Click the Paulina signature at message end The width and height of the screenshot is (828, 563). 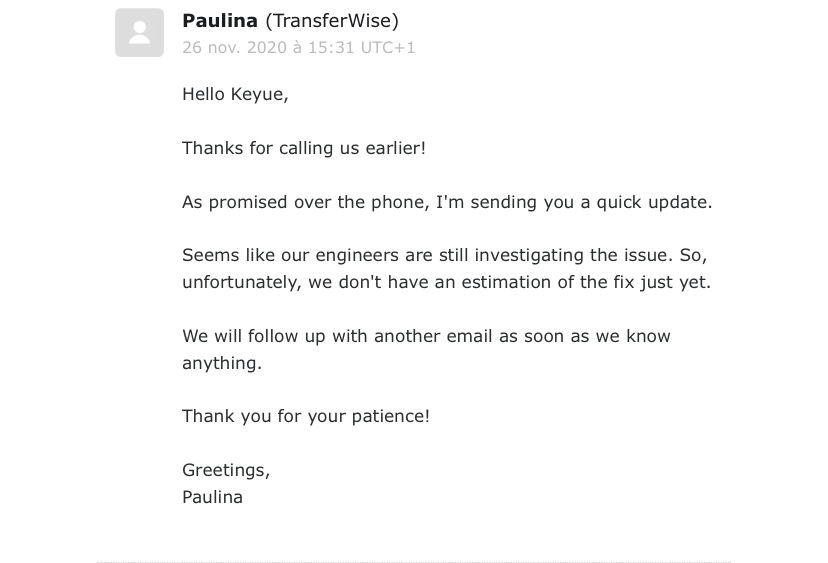click(212, 498)
